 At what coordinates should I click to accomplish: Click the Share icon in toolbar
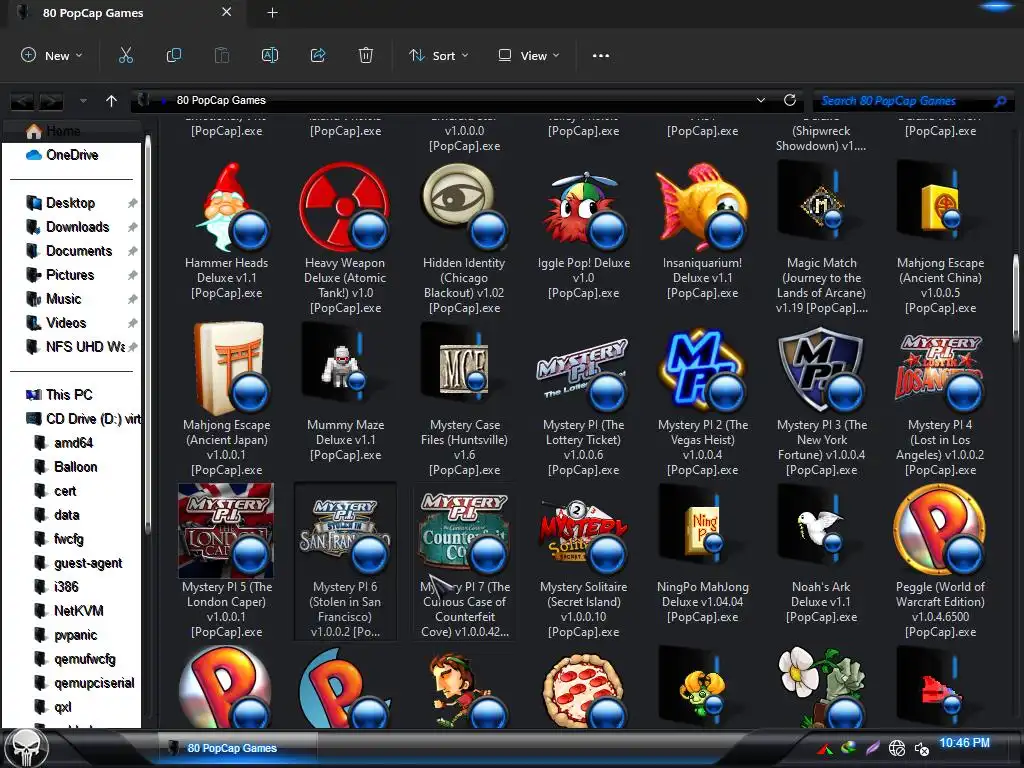[318, 56]
